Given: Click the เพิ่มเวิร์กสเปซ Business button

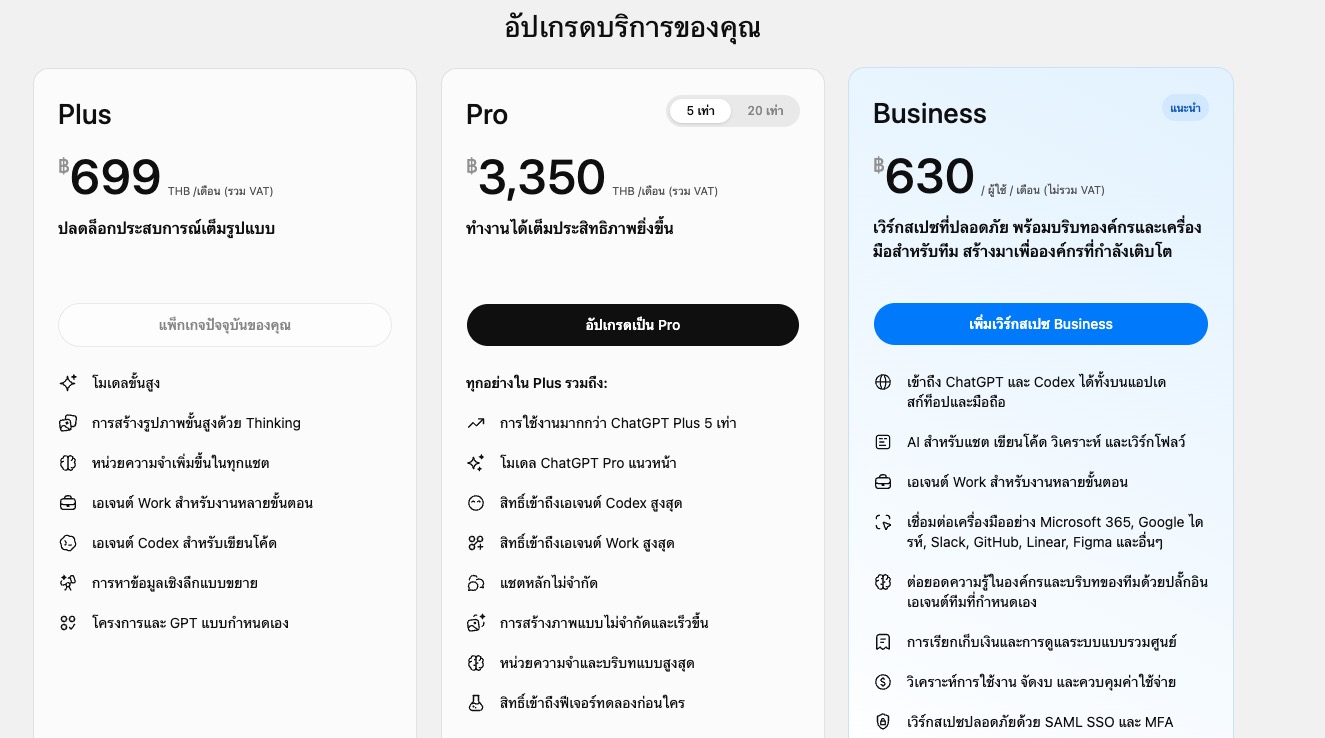Looking at the screenshot, I should click(1041, 324).
